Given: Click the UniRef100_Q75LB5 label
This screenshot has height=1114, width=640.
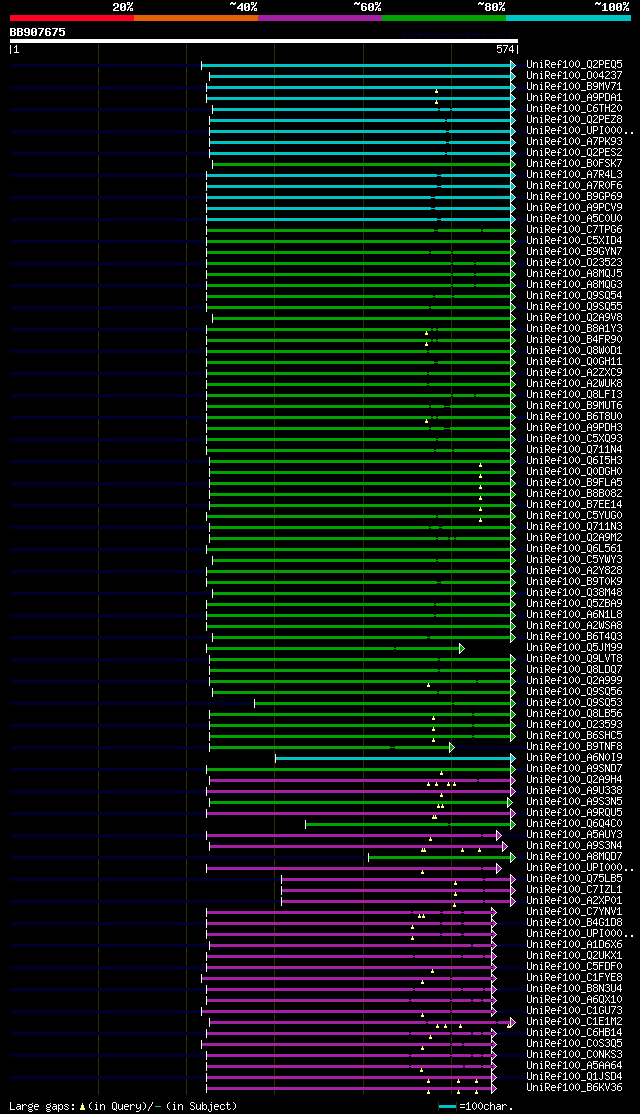Looking at the screenshot, I should [x=574, y=879].
